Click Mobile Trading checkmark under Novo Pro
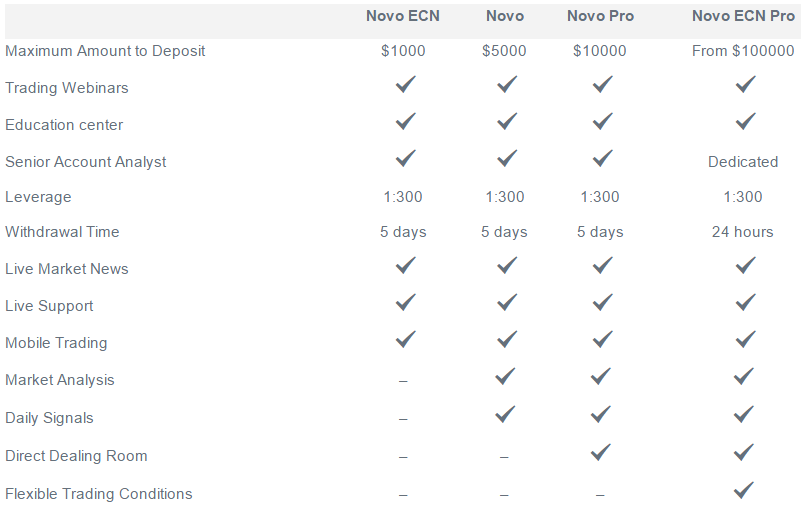This screenshot has height=514, width=801. click(602, 340)
